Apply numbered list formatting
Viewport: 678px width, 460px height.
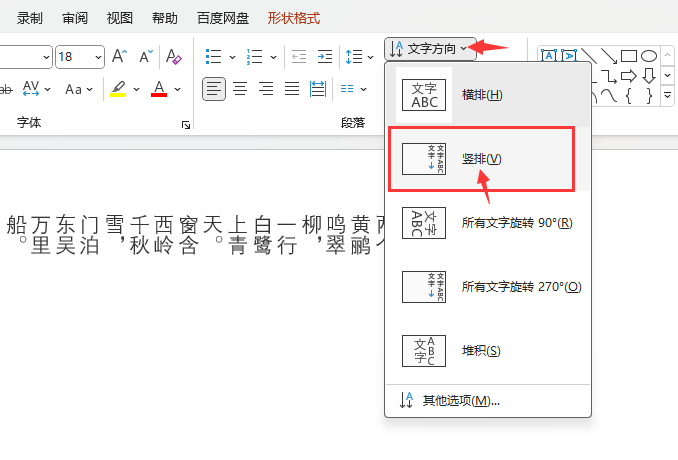(255, 57)
